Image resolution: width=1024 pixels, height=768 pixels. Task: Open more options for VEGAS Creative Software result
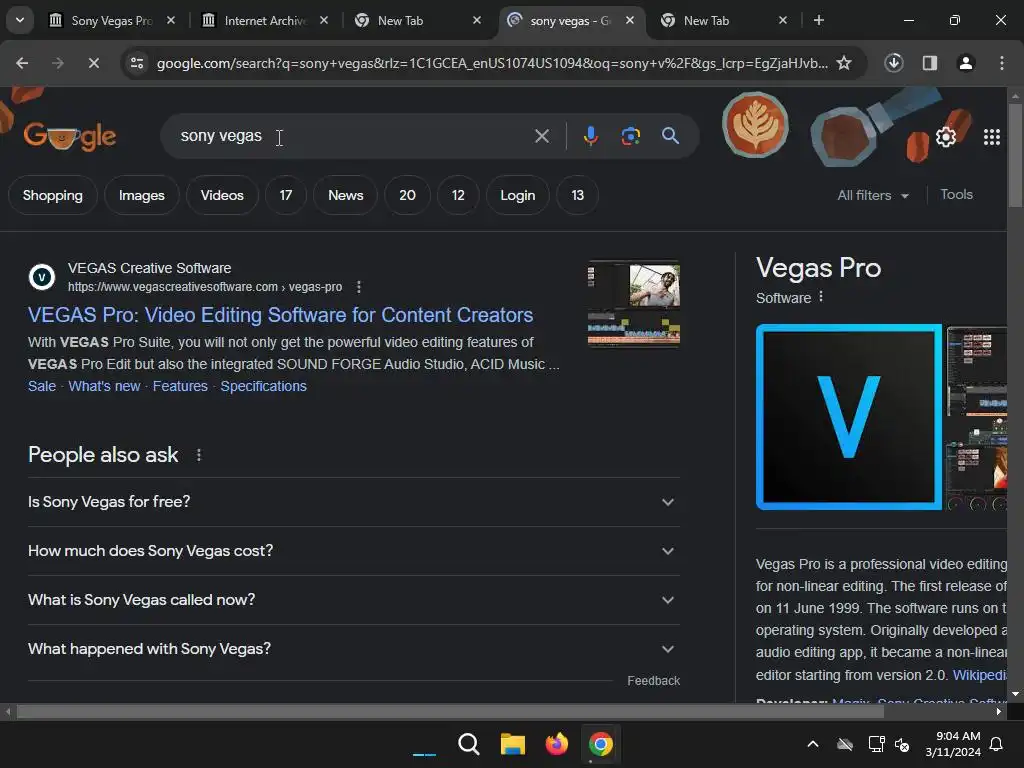point(359,287)
